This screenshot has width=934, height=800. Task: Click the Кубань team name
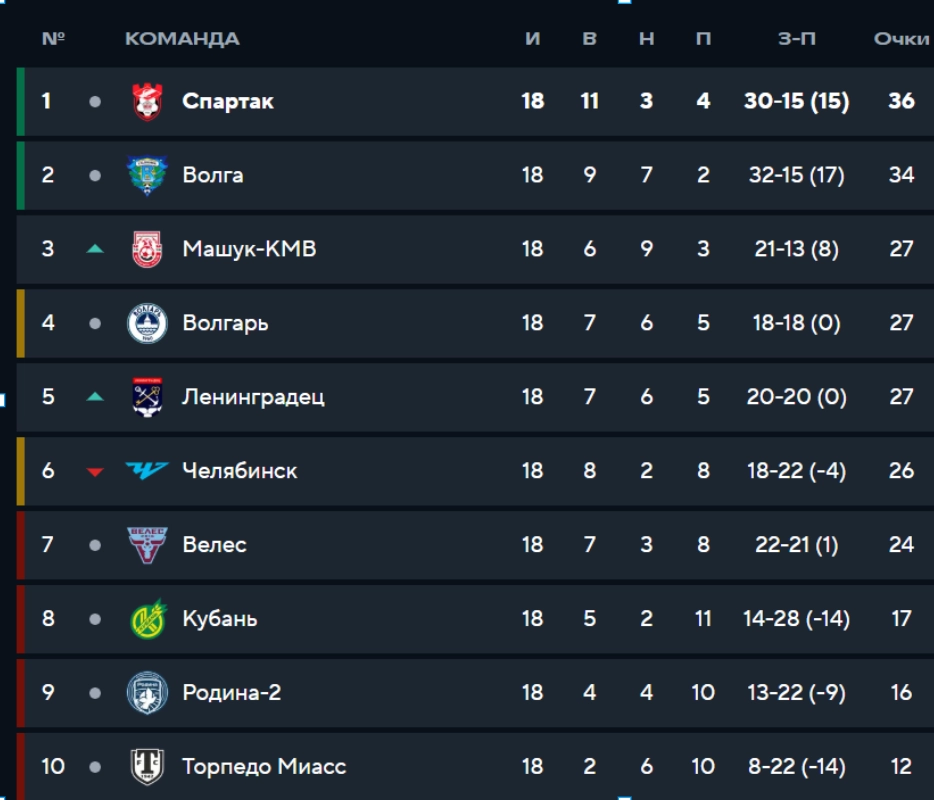(x=220, y=619)
